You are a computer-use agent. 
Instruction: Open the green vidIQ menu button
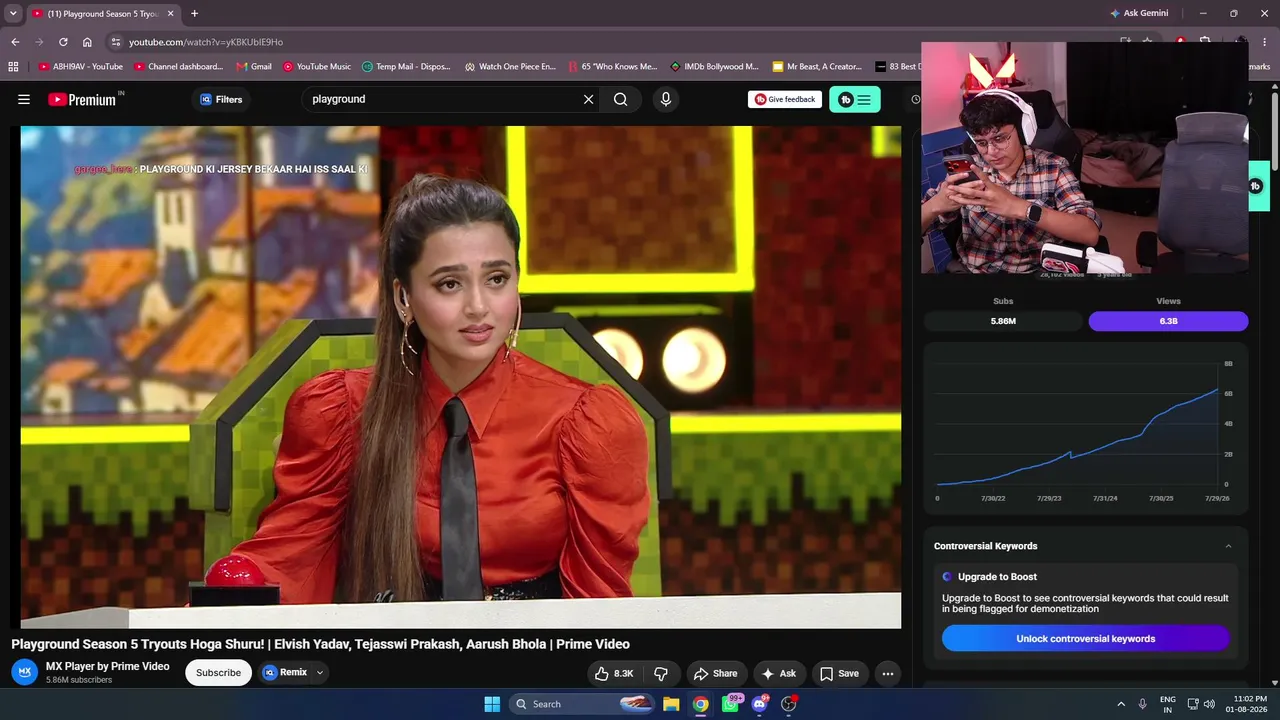(x=855, y=99)
